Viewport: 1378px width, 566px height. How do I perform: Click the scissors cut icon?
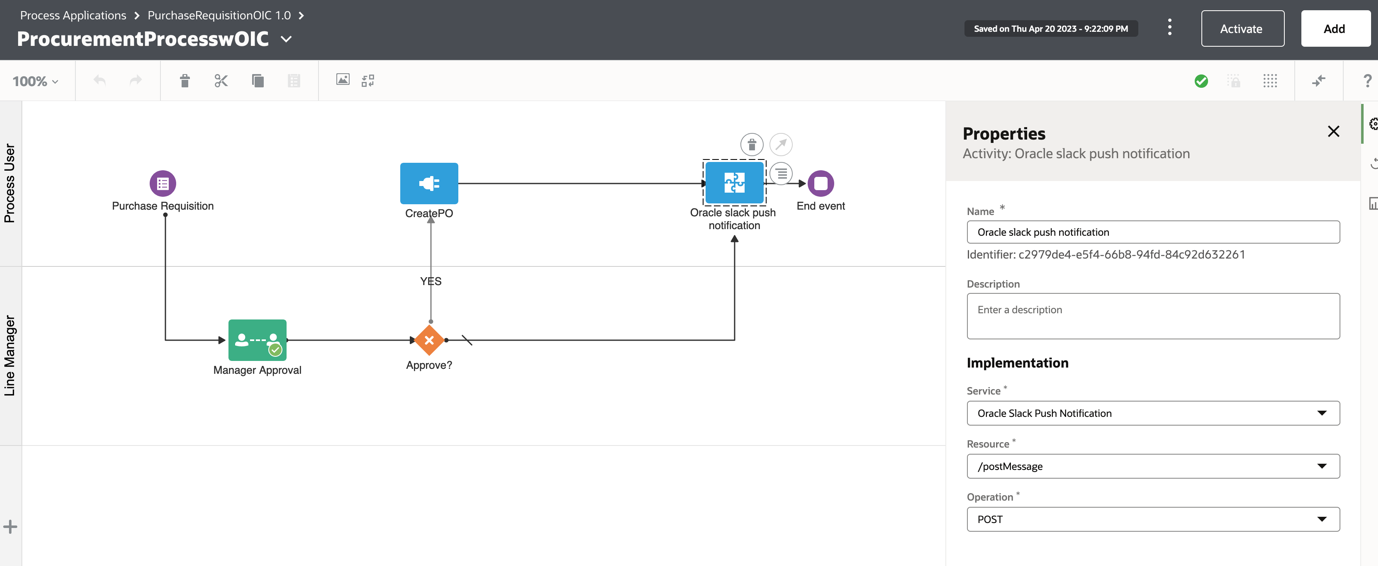[221, 81]
